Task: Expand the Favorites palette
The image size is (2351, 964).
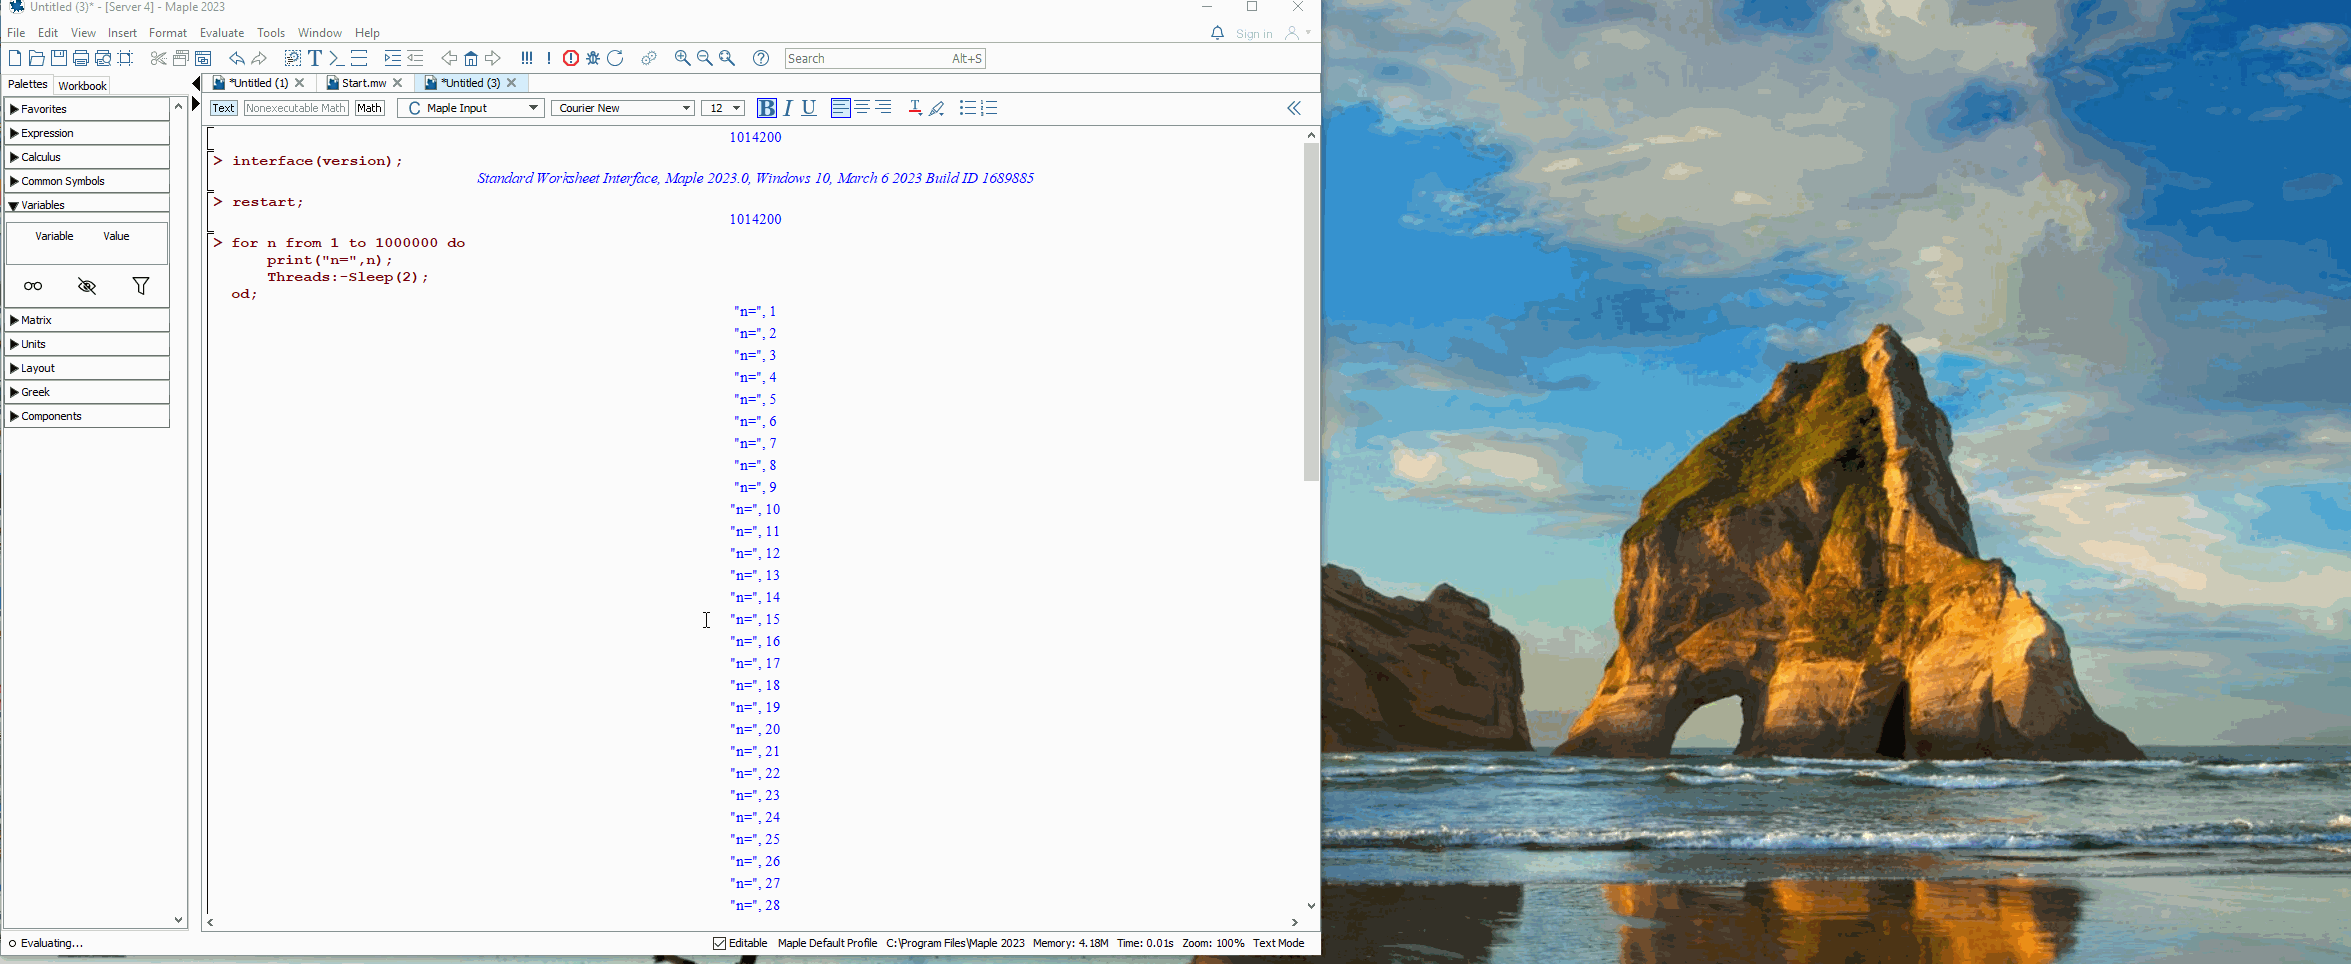Action: coord(87,109)
